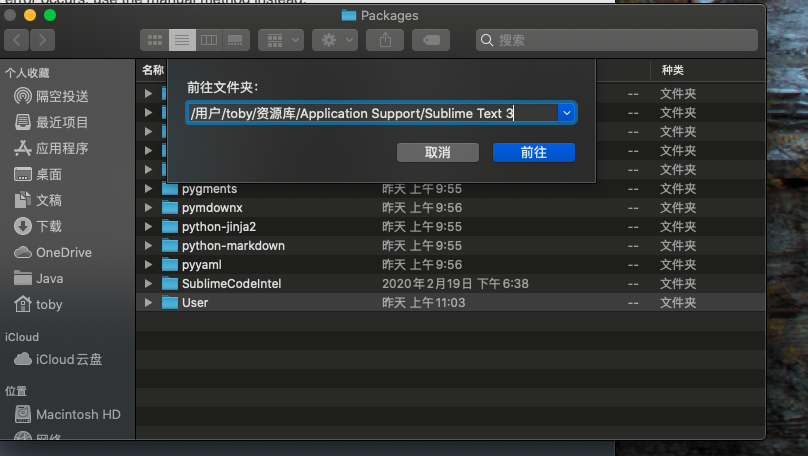Switch to gallery view mode
This screenshot has height=456, width=808.
235,40
